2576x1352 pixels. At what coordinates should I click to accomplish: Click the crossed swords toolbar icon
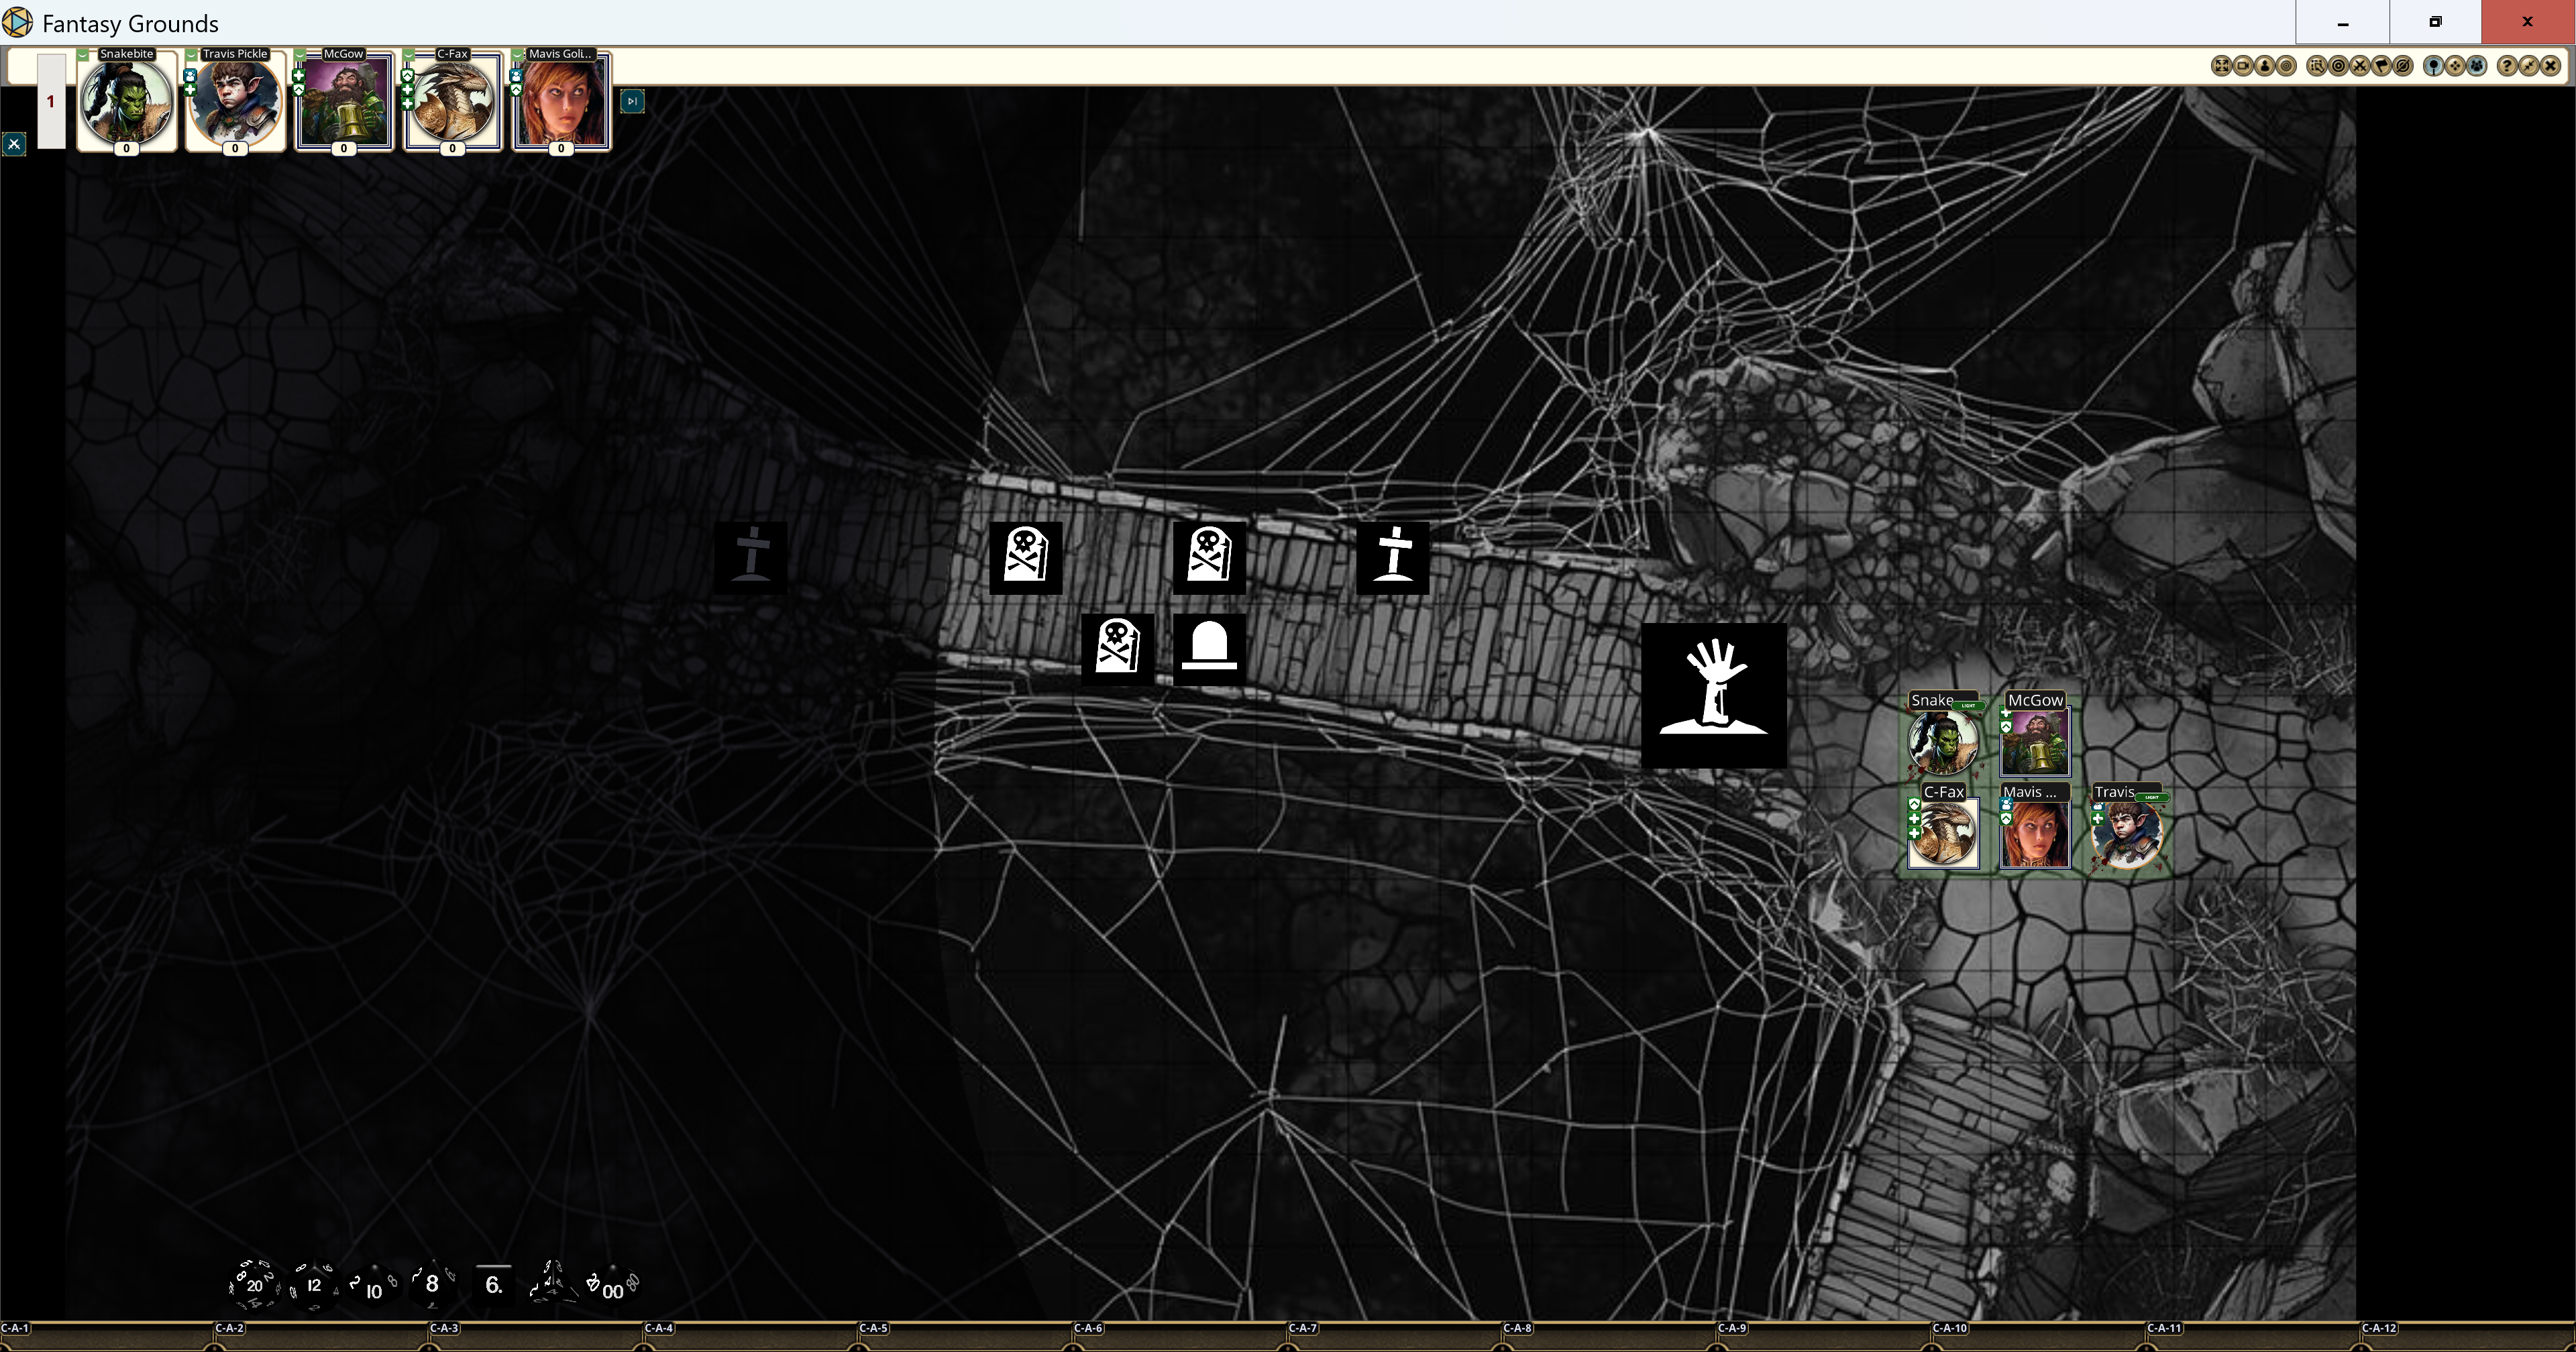[2360, 66]
